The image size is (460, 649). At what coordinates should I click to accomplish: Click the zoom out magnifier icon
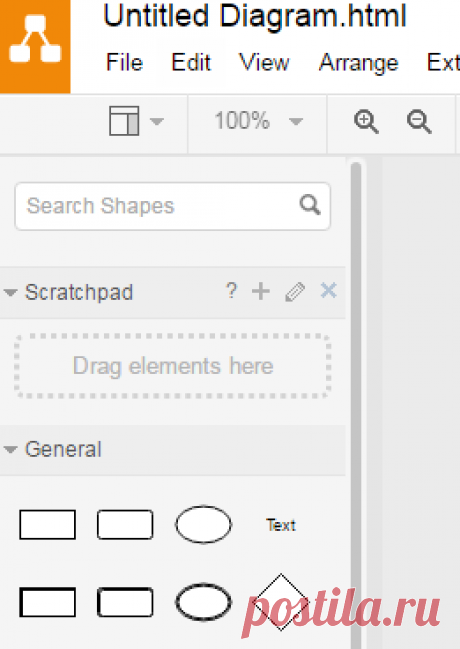[x=419, y=122]
